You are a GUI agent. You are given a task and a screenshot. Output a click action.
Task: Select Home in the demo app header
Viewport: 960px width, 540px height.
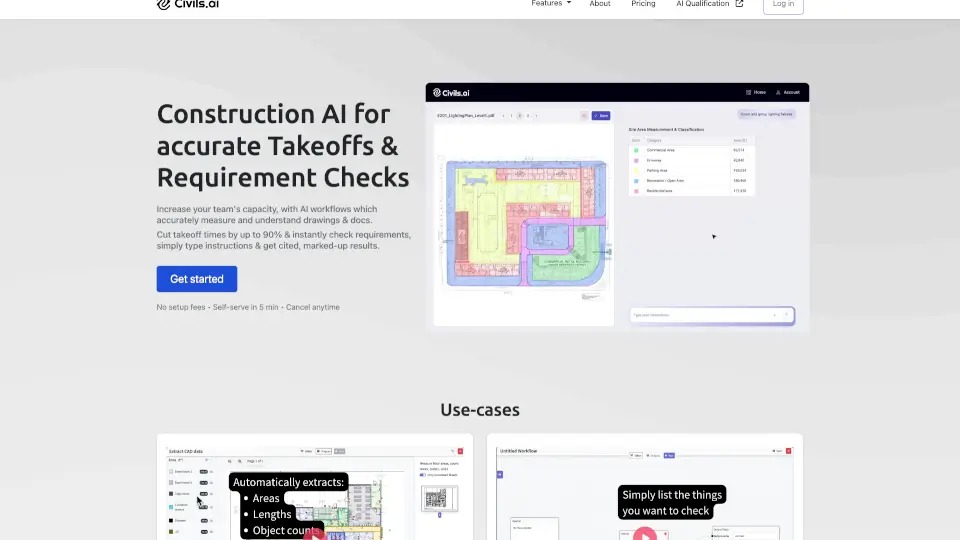[756, 92]
